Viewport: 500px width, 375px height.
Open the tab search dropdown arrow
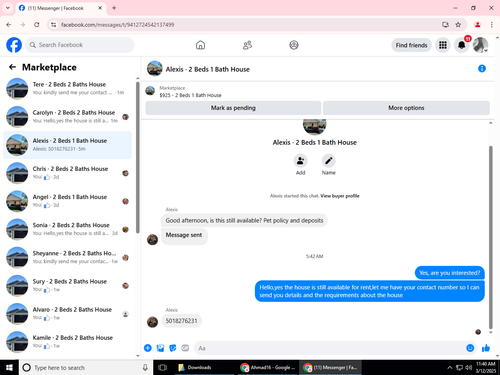[8, 8]
